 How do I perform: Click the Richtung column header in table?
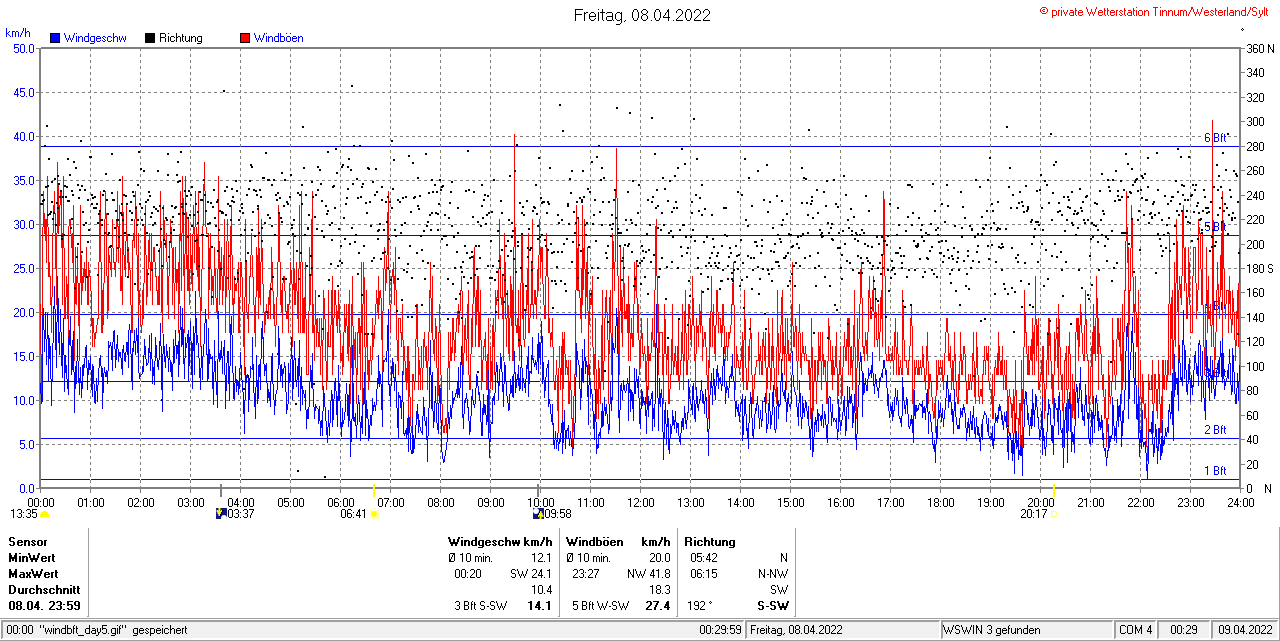(x=710, y=542)
